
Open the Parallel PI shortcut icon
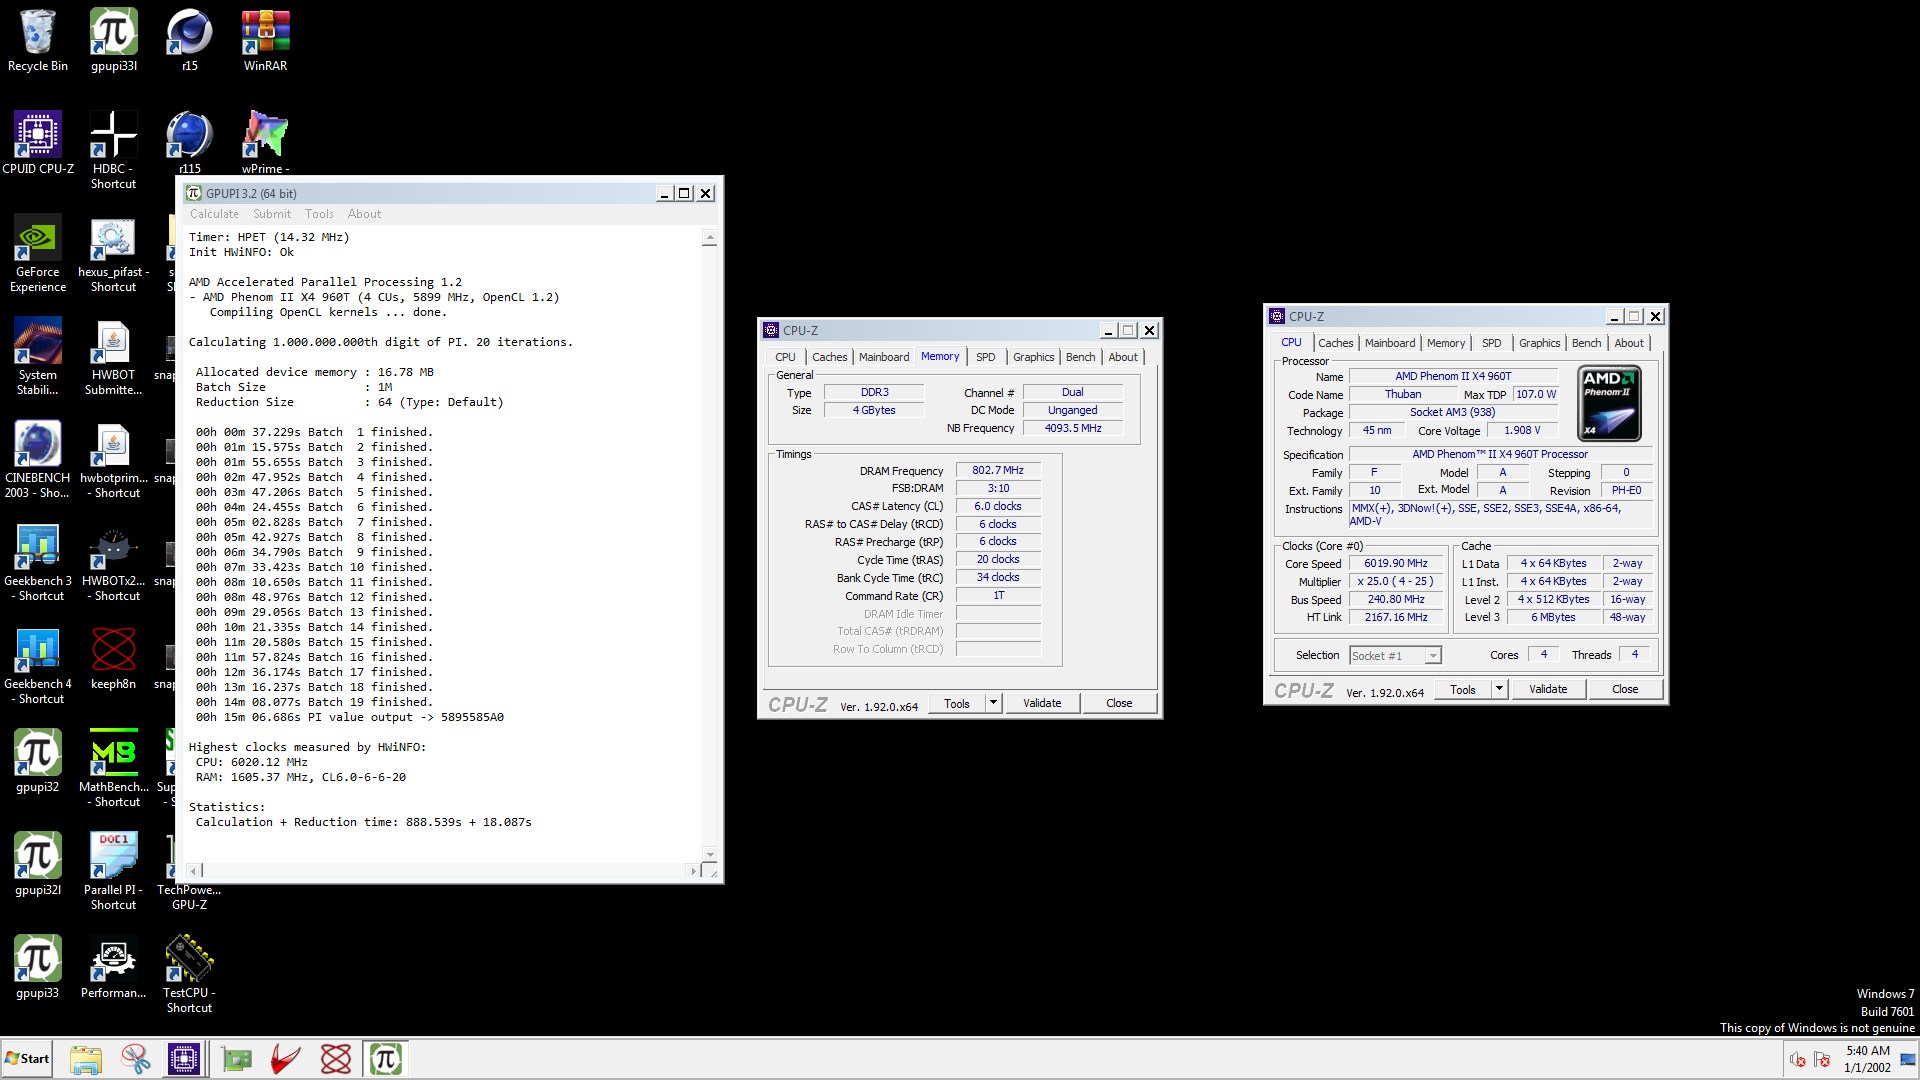(113, 872)
